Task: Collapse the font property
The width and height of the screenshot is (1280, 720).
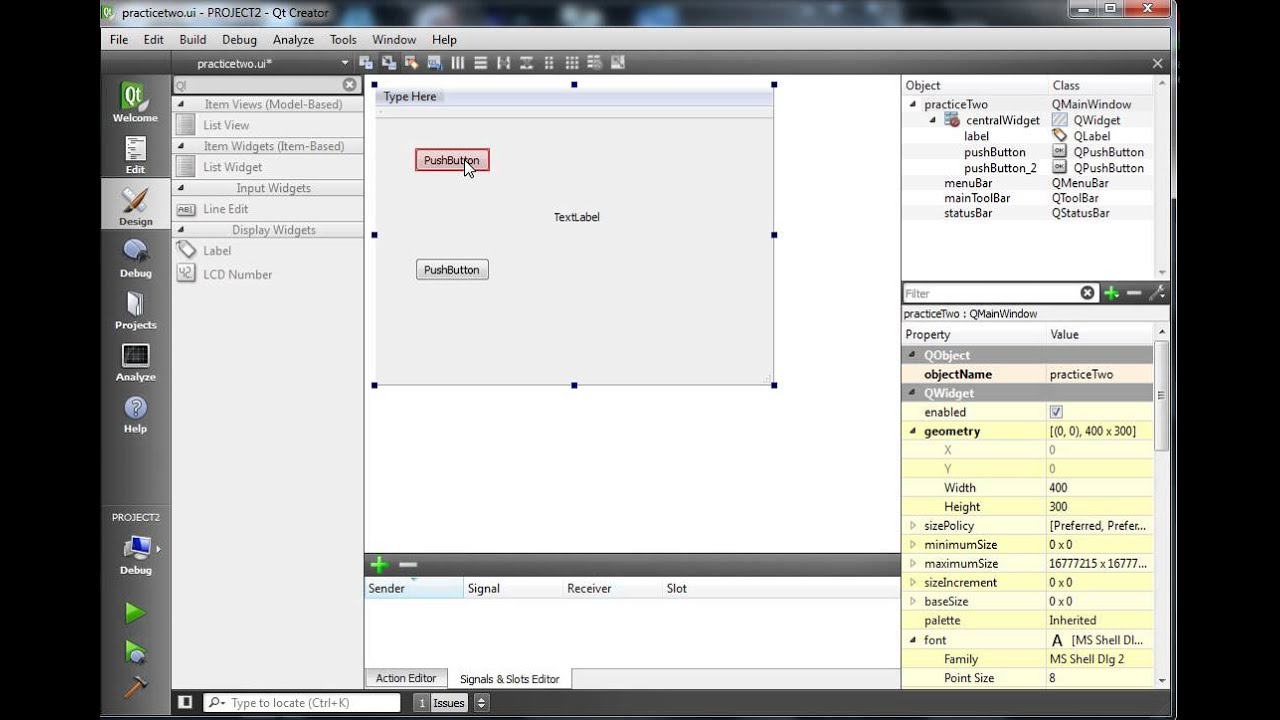Action: point(912,640)
